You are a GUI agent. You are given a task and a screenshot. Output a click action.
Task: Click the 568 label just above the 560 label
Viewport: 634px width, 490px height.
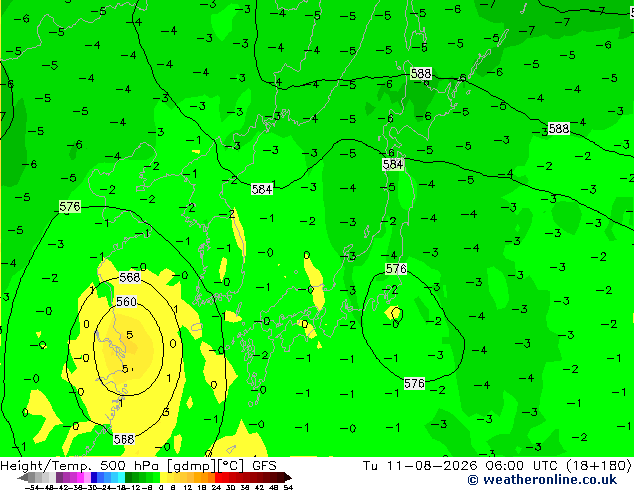130,277
